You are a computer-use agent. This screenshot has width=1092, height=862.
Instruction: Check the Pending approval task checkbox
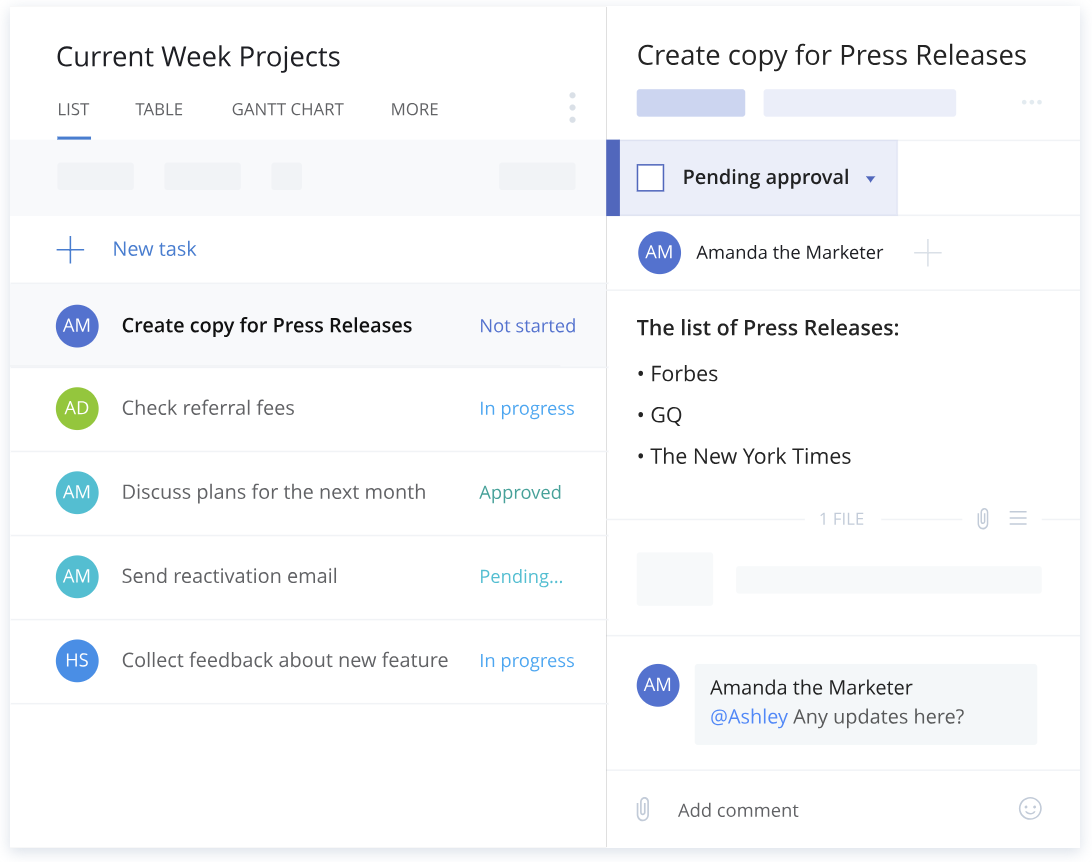click(651, 178)
